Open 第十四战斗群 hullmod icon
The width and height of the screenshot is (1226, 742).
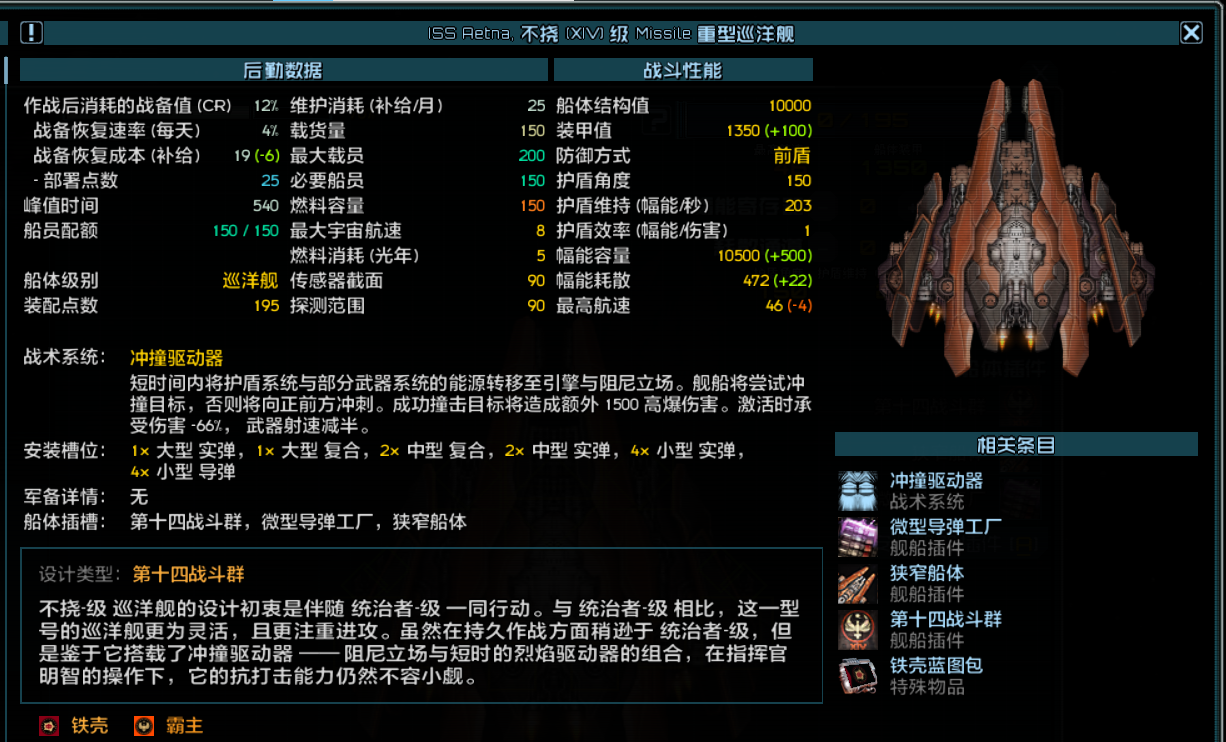point(858,629)
